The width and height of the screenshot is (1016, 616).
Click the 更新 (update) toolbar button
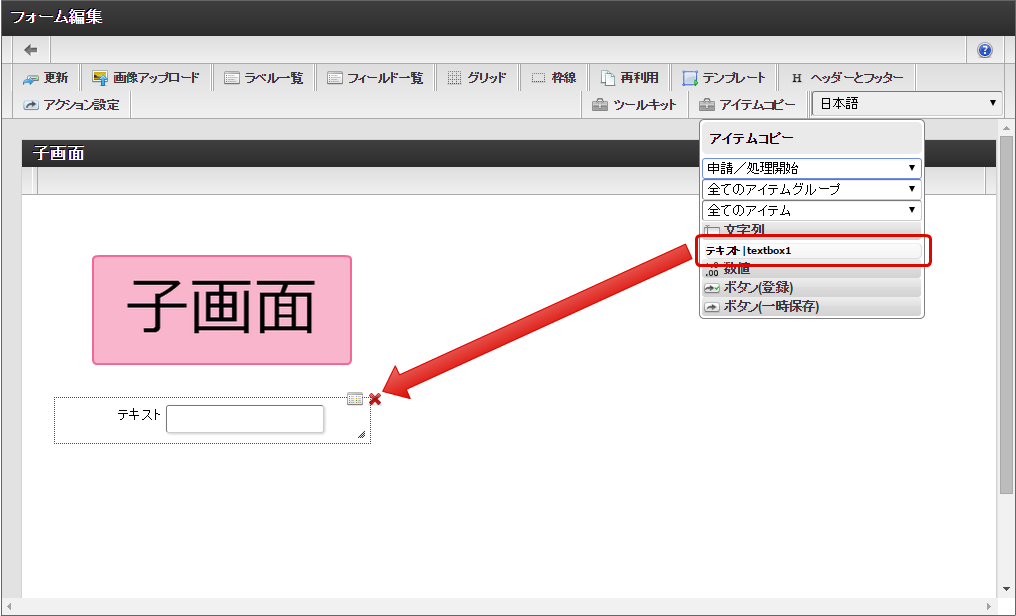click(46, 78)
